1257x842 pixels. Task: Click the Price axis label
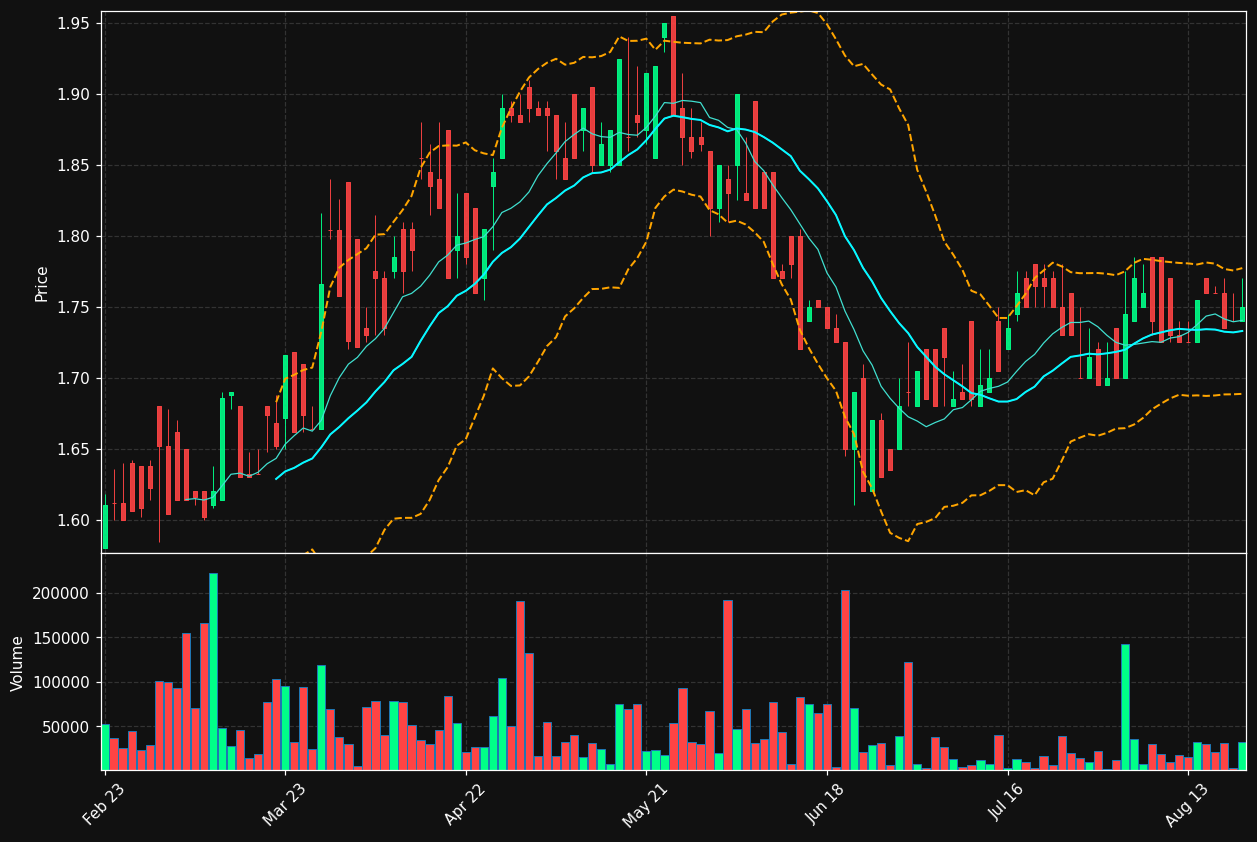click(42, 284)
